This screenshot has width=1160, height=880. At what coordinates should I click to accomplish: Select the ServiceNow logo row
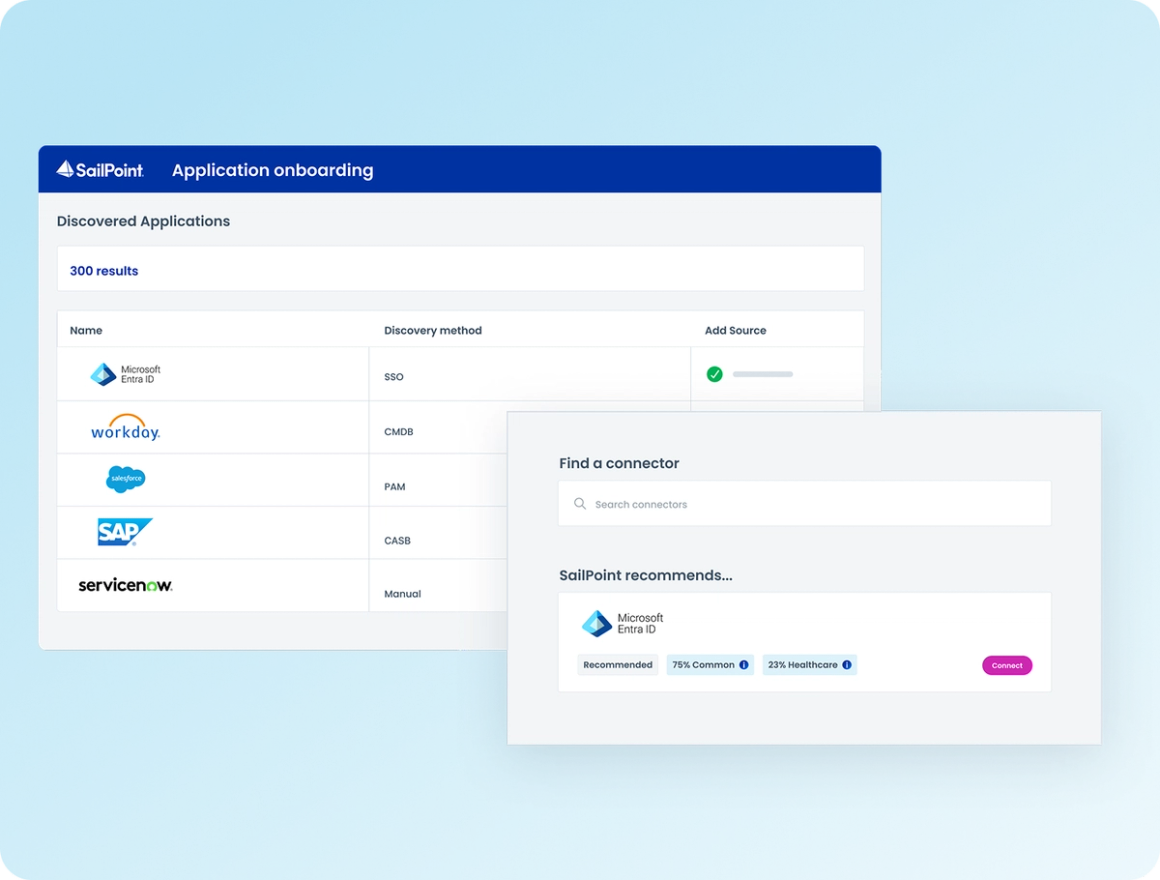(x=126, y=585)
